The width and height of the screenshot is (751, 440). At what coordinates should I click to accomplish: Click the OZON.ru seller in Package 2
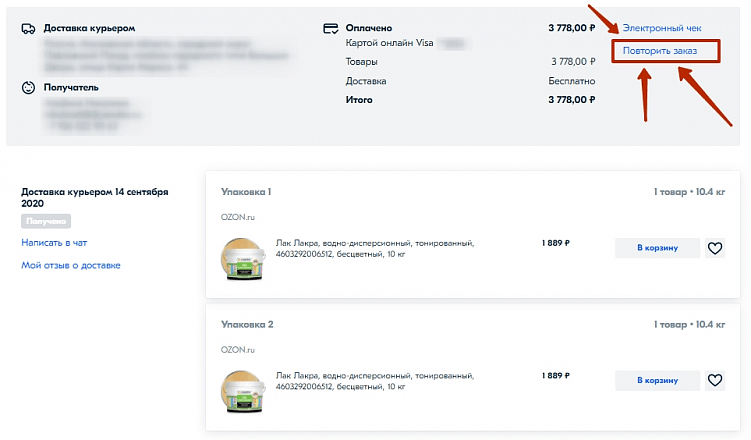238,349
